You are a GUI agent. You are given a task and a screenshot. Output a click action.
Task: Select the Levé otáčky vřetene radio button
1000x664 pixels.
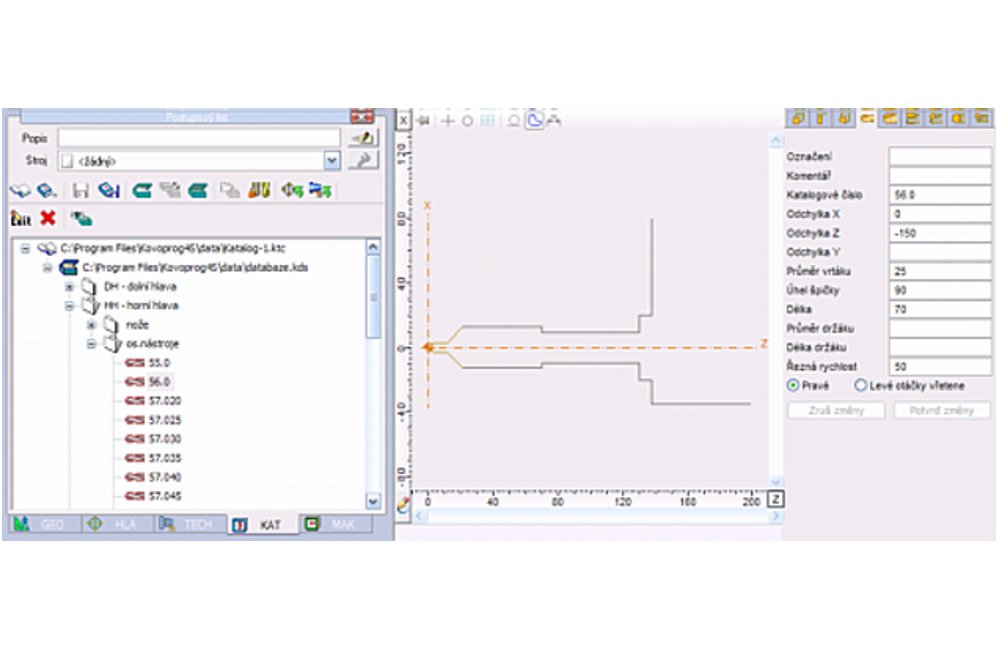tap(860, 385)
